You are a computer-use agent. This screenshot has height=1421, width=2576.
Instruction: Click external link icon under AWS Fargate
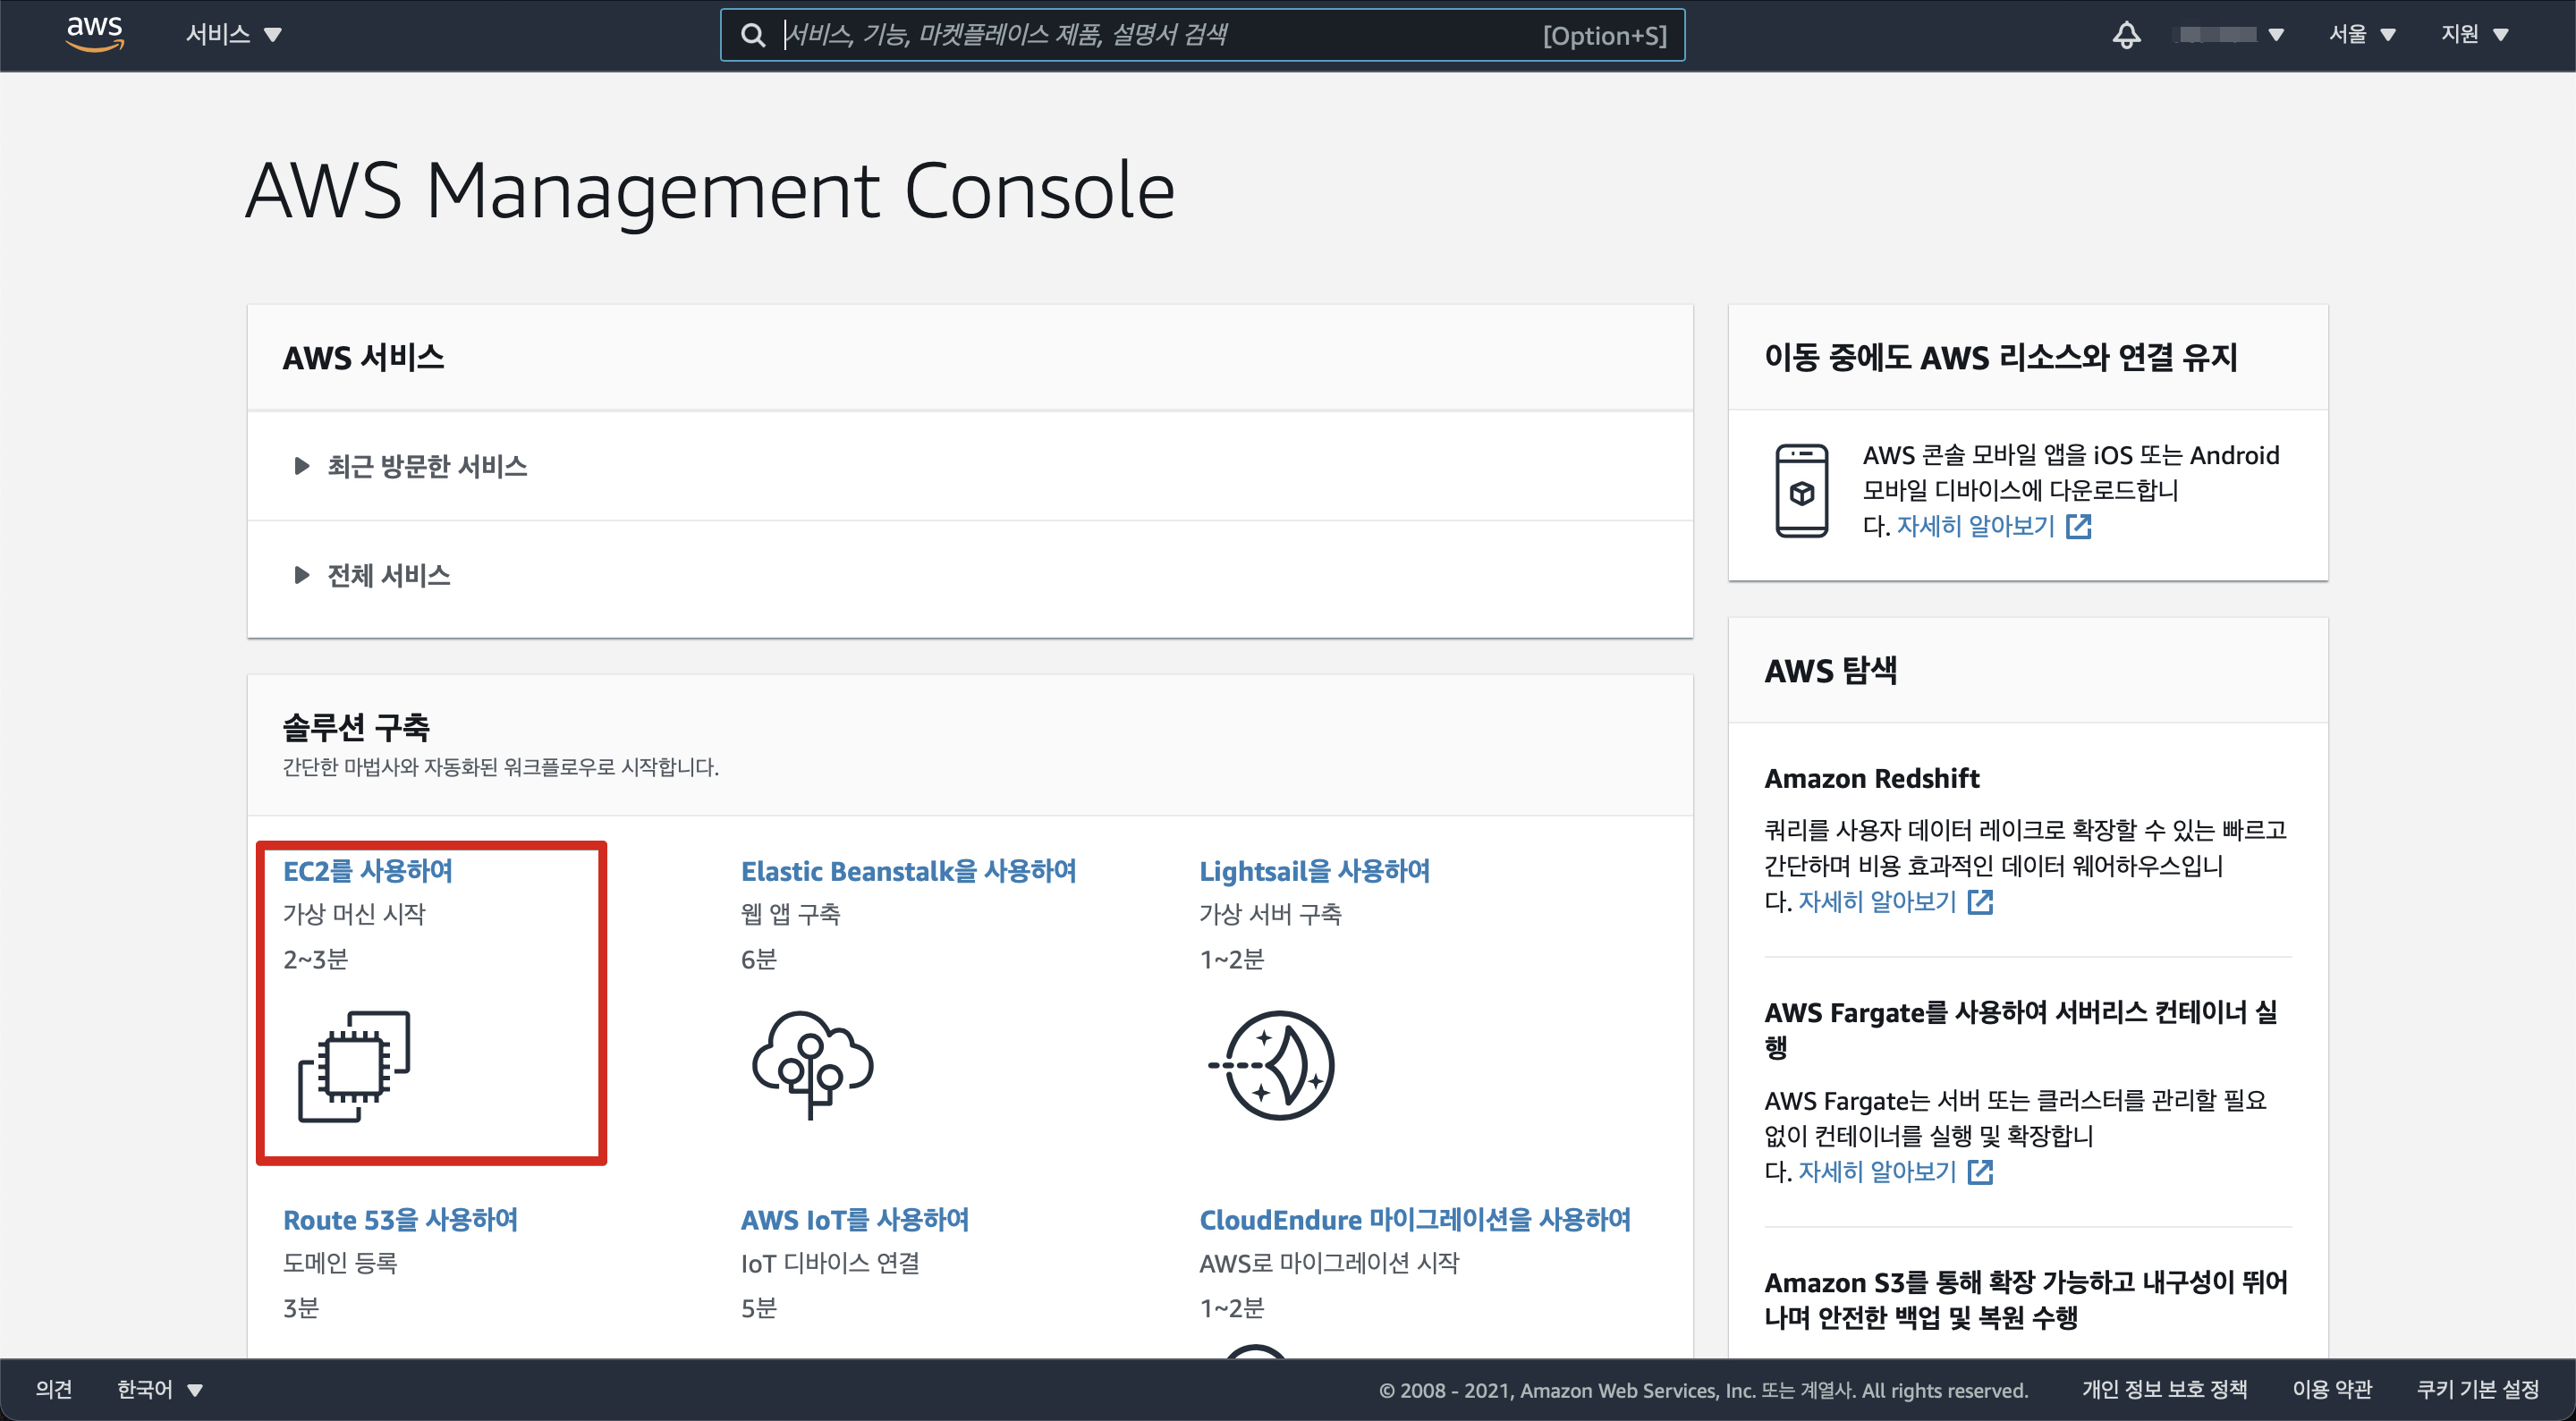(1980, 1172)
